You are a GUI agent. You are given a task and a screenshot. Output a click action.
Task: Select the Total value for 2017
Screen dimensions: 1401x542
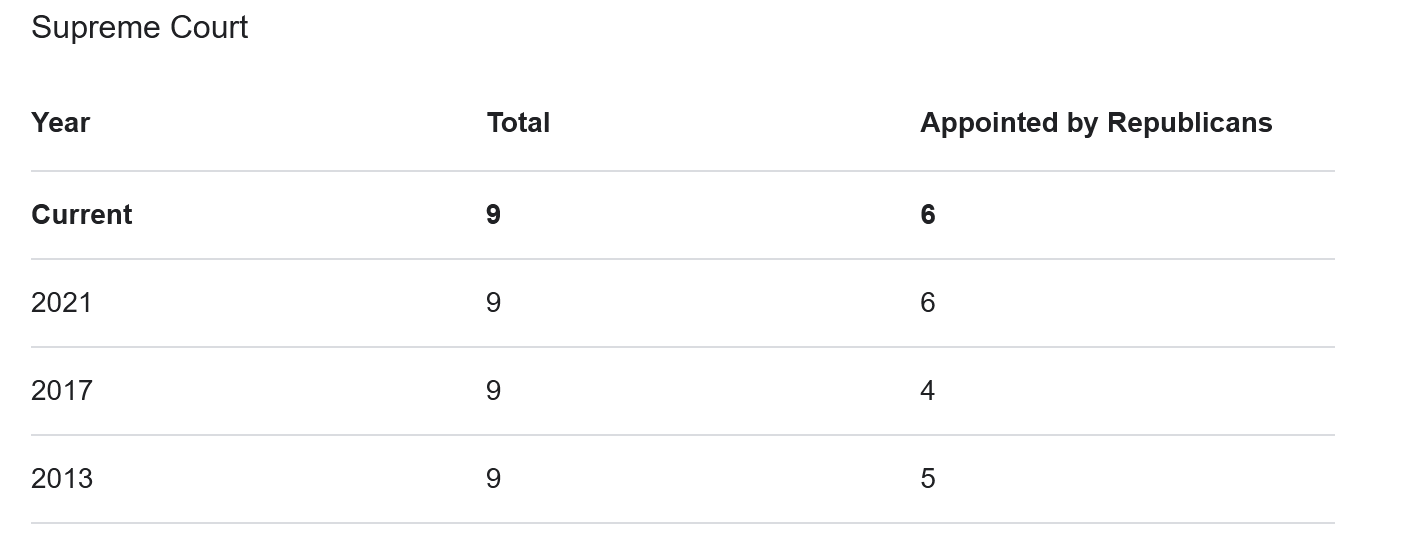493,391
